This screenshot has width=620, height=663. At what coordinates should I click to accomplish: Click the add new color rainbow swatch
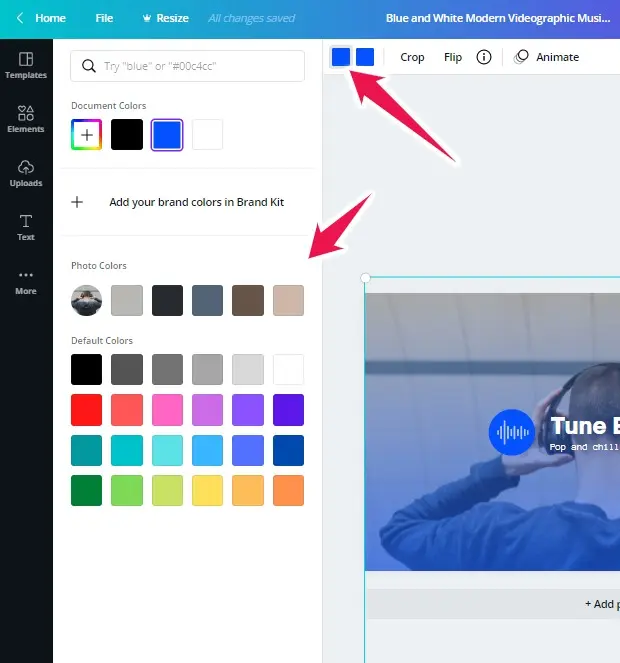tap(87, 135)
